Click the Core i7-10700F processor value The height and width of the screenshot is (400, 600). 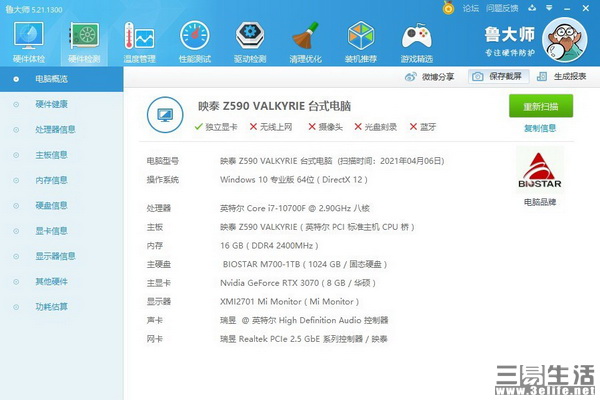pyautogui.click(x=295, y=208)
